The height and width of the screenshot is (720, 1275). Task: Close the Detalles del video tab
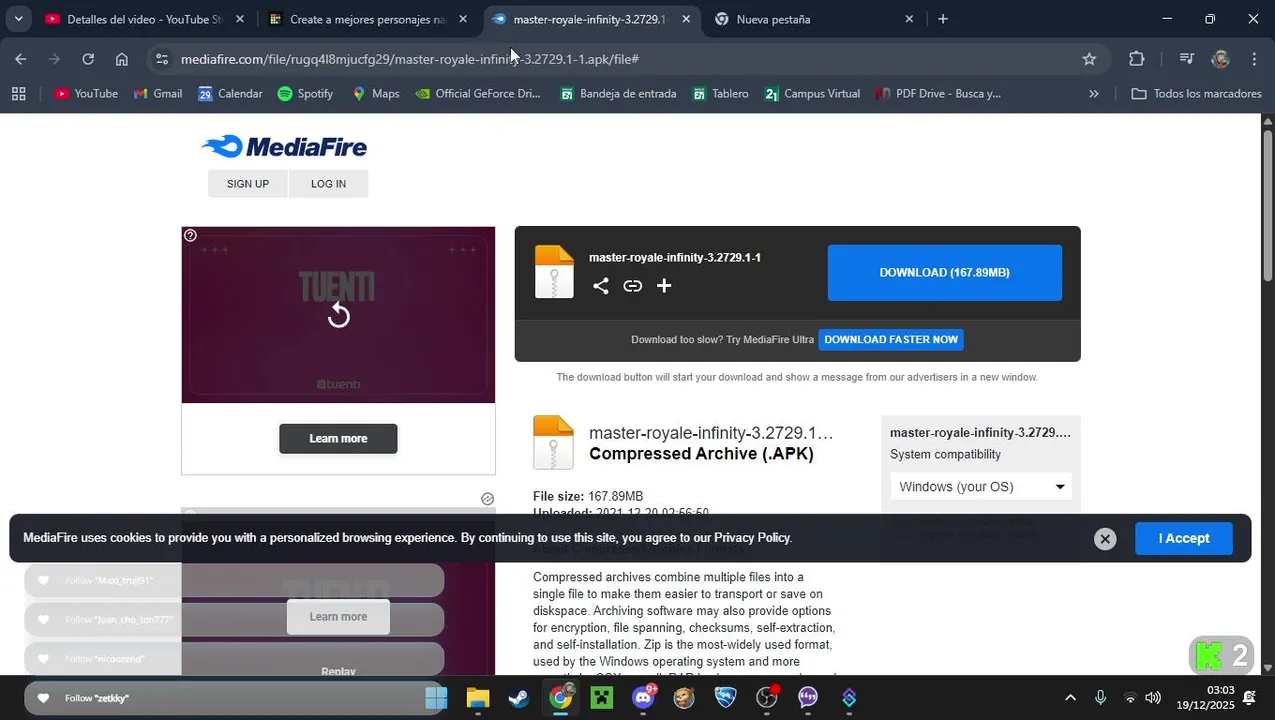coord(240,19)
